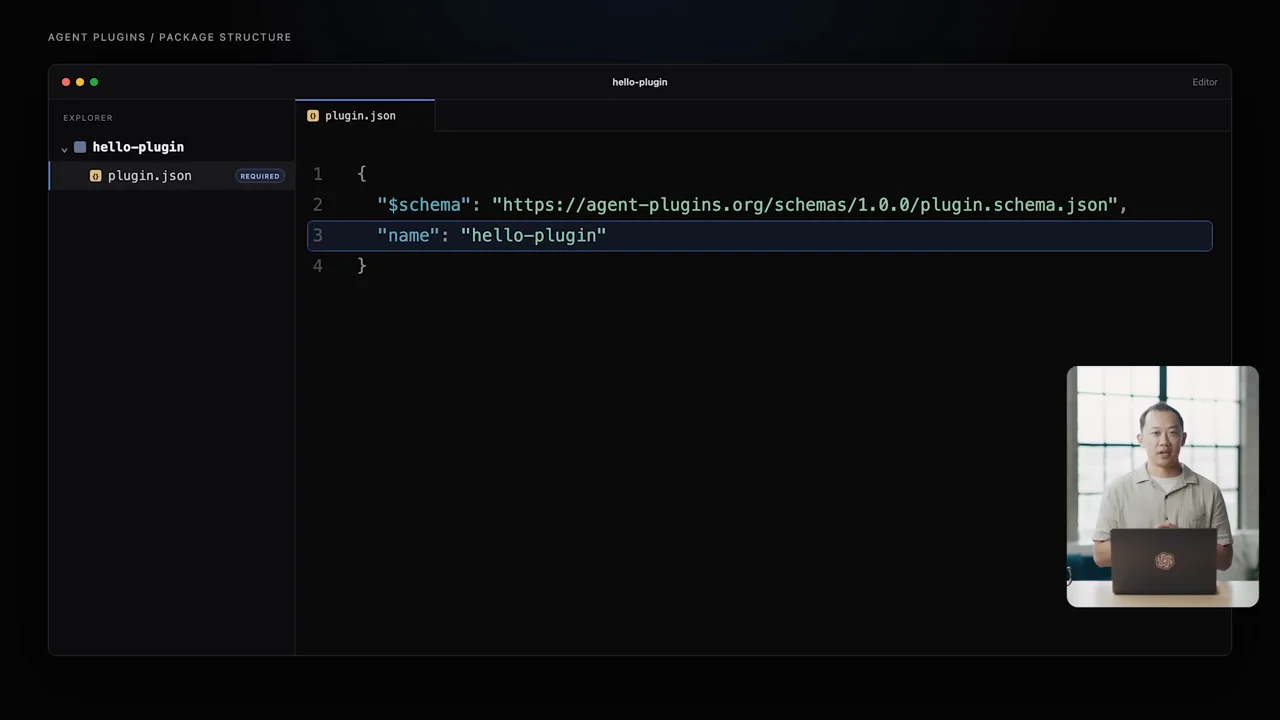Switch to the plugin.json editor tab
Screen dimensions: 1280x720
[365, 115]
